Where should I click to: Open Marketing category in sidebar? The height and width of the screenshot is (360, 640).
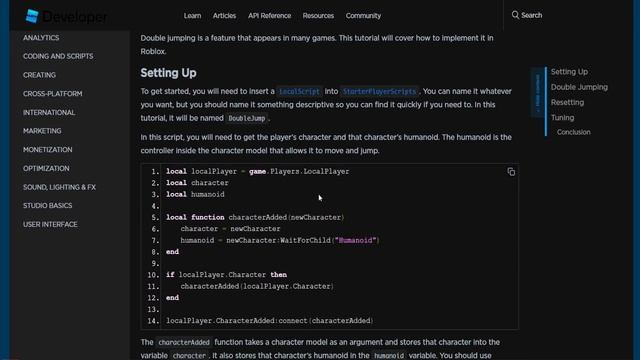[42, 131]
